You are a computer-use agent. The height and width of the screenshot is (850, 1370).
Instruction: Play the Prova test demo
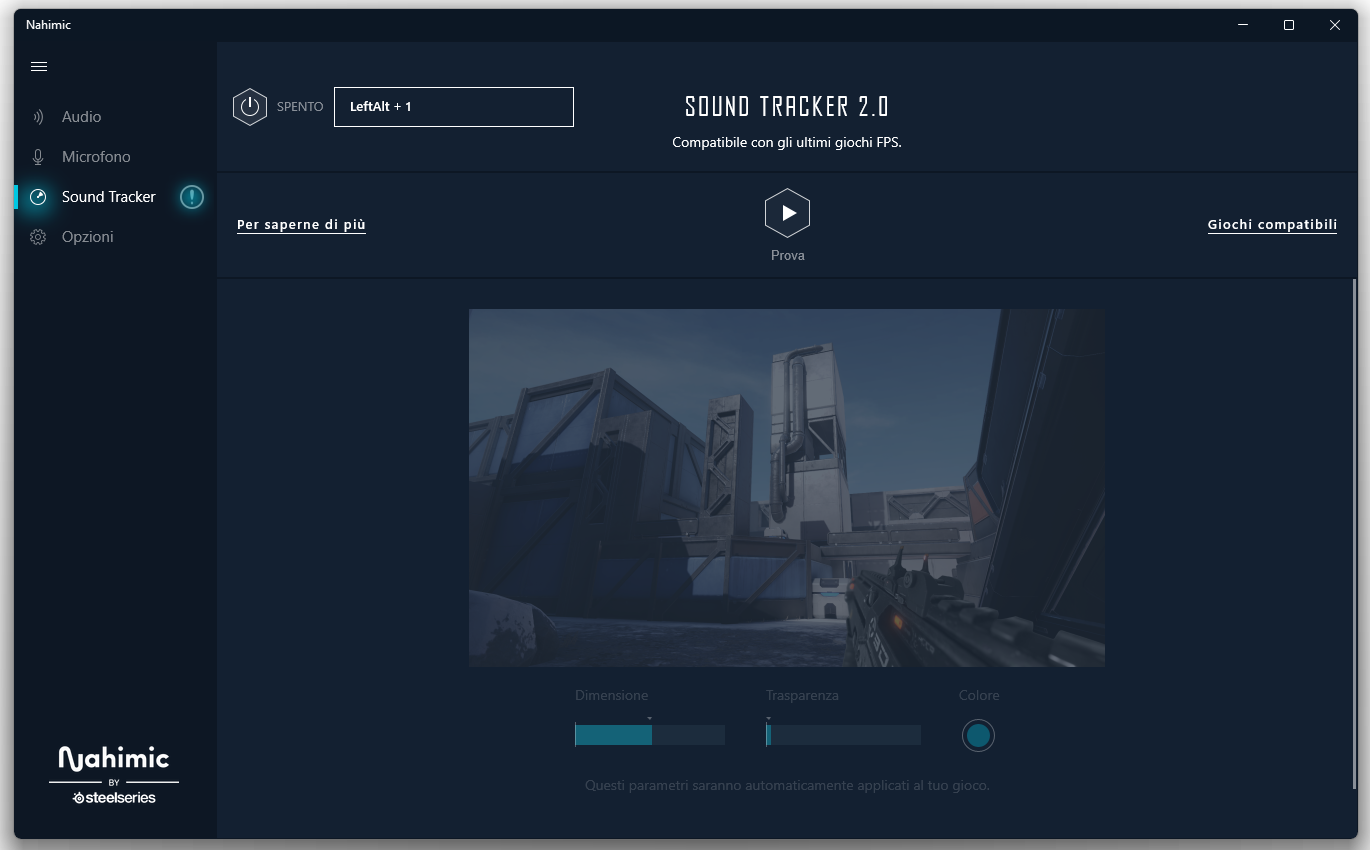pos(787,213)
